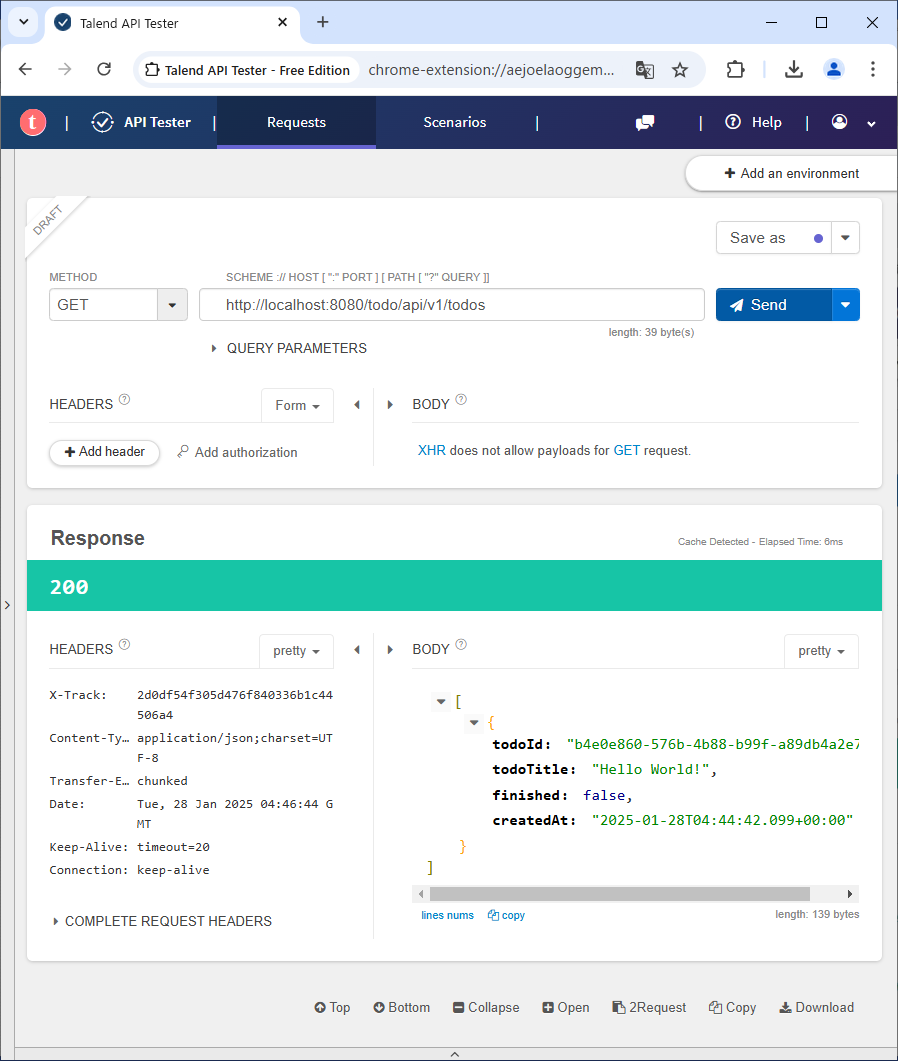The height and width of the screenshot is (1061, 898).
Task: Click the Talend logo icon
Action: point(33,122)
